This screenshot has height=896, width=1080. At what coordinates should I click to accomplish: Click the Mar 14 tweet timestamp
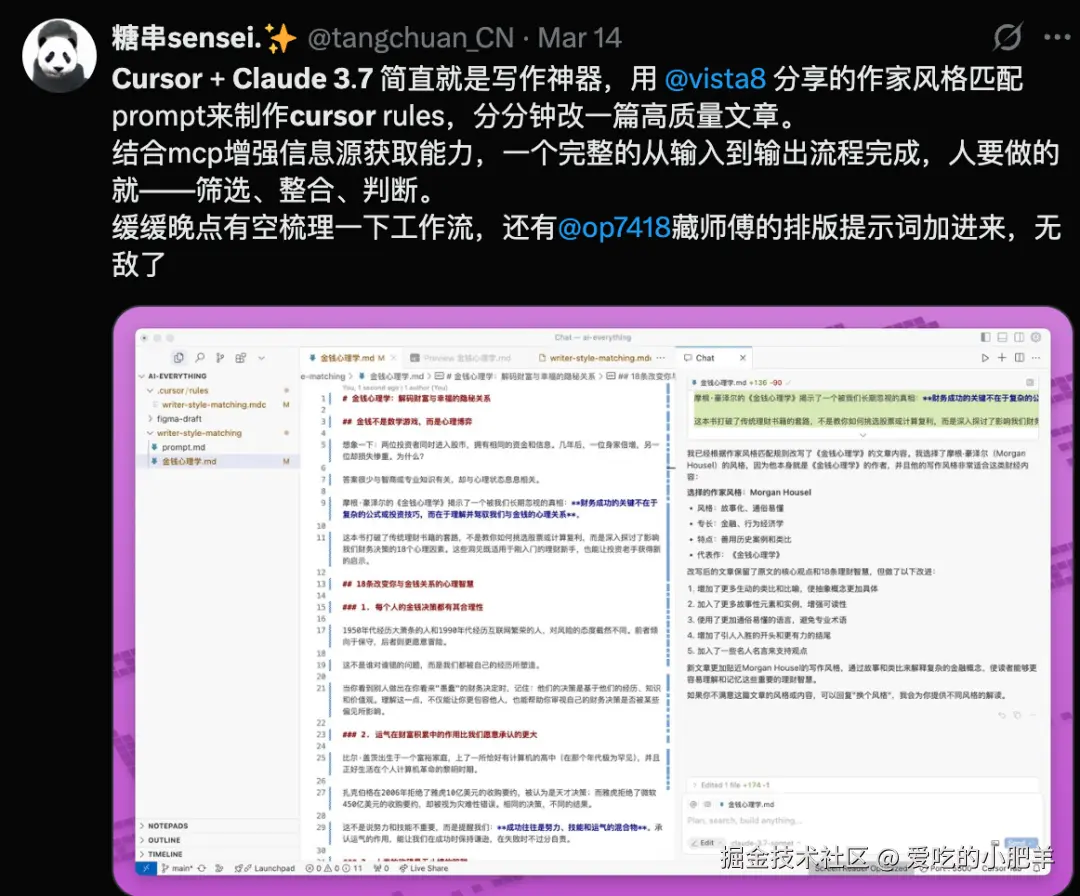click(579, 38)
